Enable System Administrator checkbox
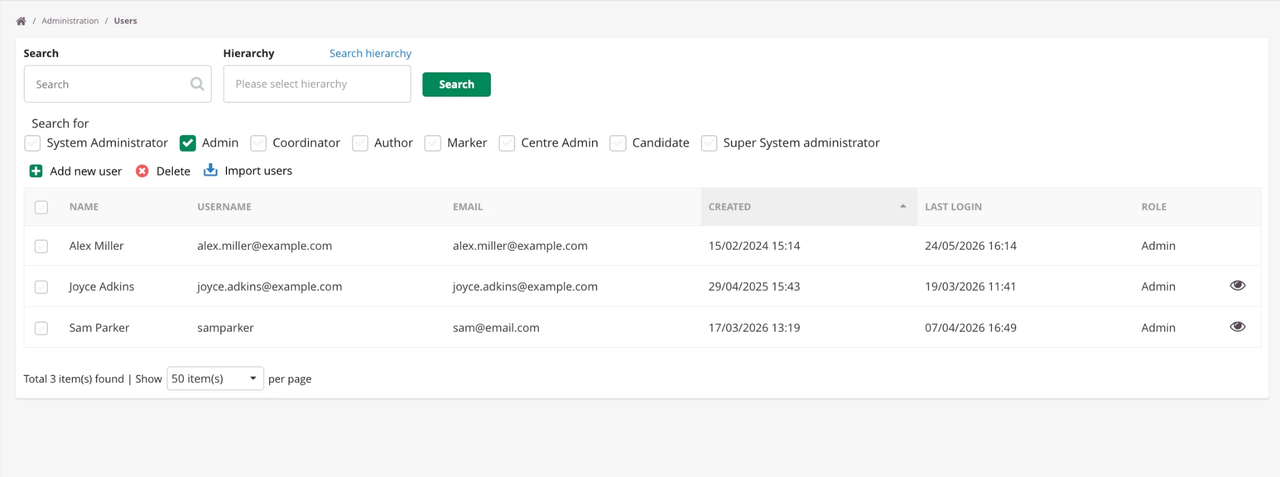 tap(33, 143)
